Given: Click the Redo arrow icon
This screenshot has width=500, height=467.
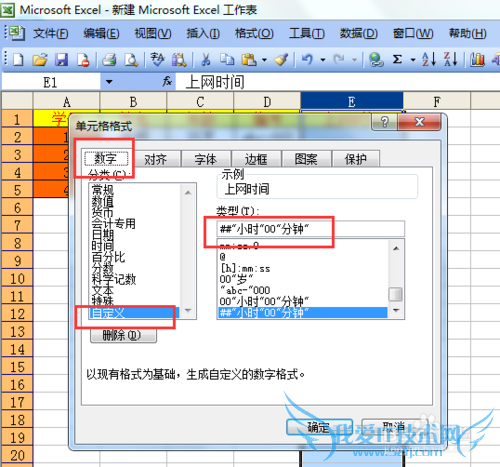Looking at the screenshot, I should pyautogui.click(x=339, y=60).
